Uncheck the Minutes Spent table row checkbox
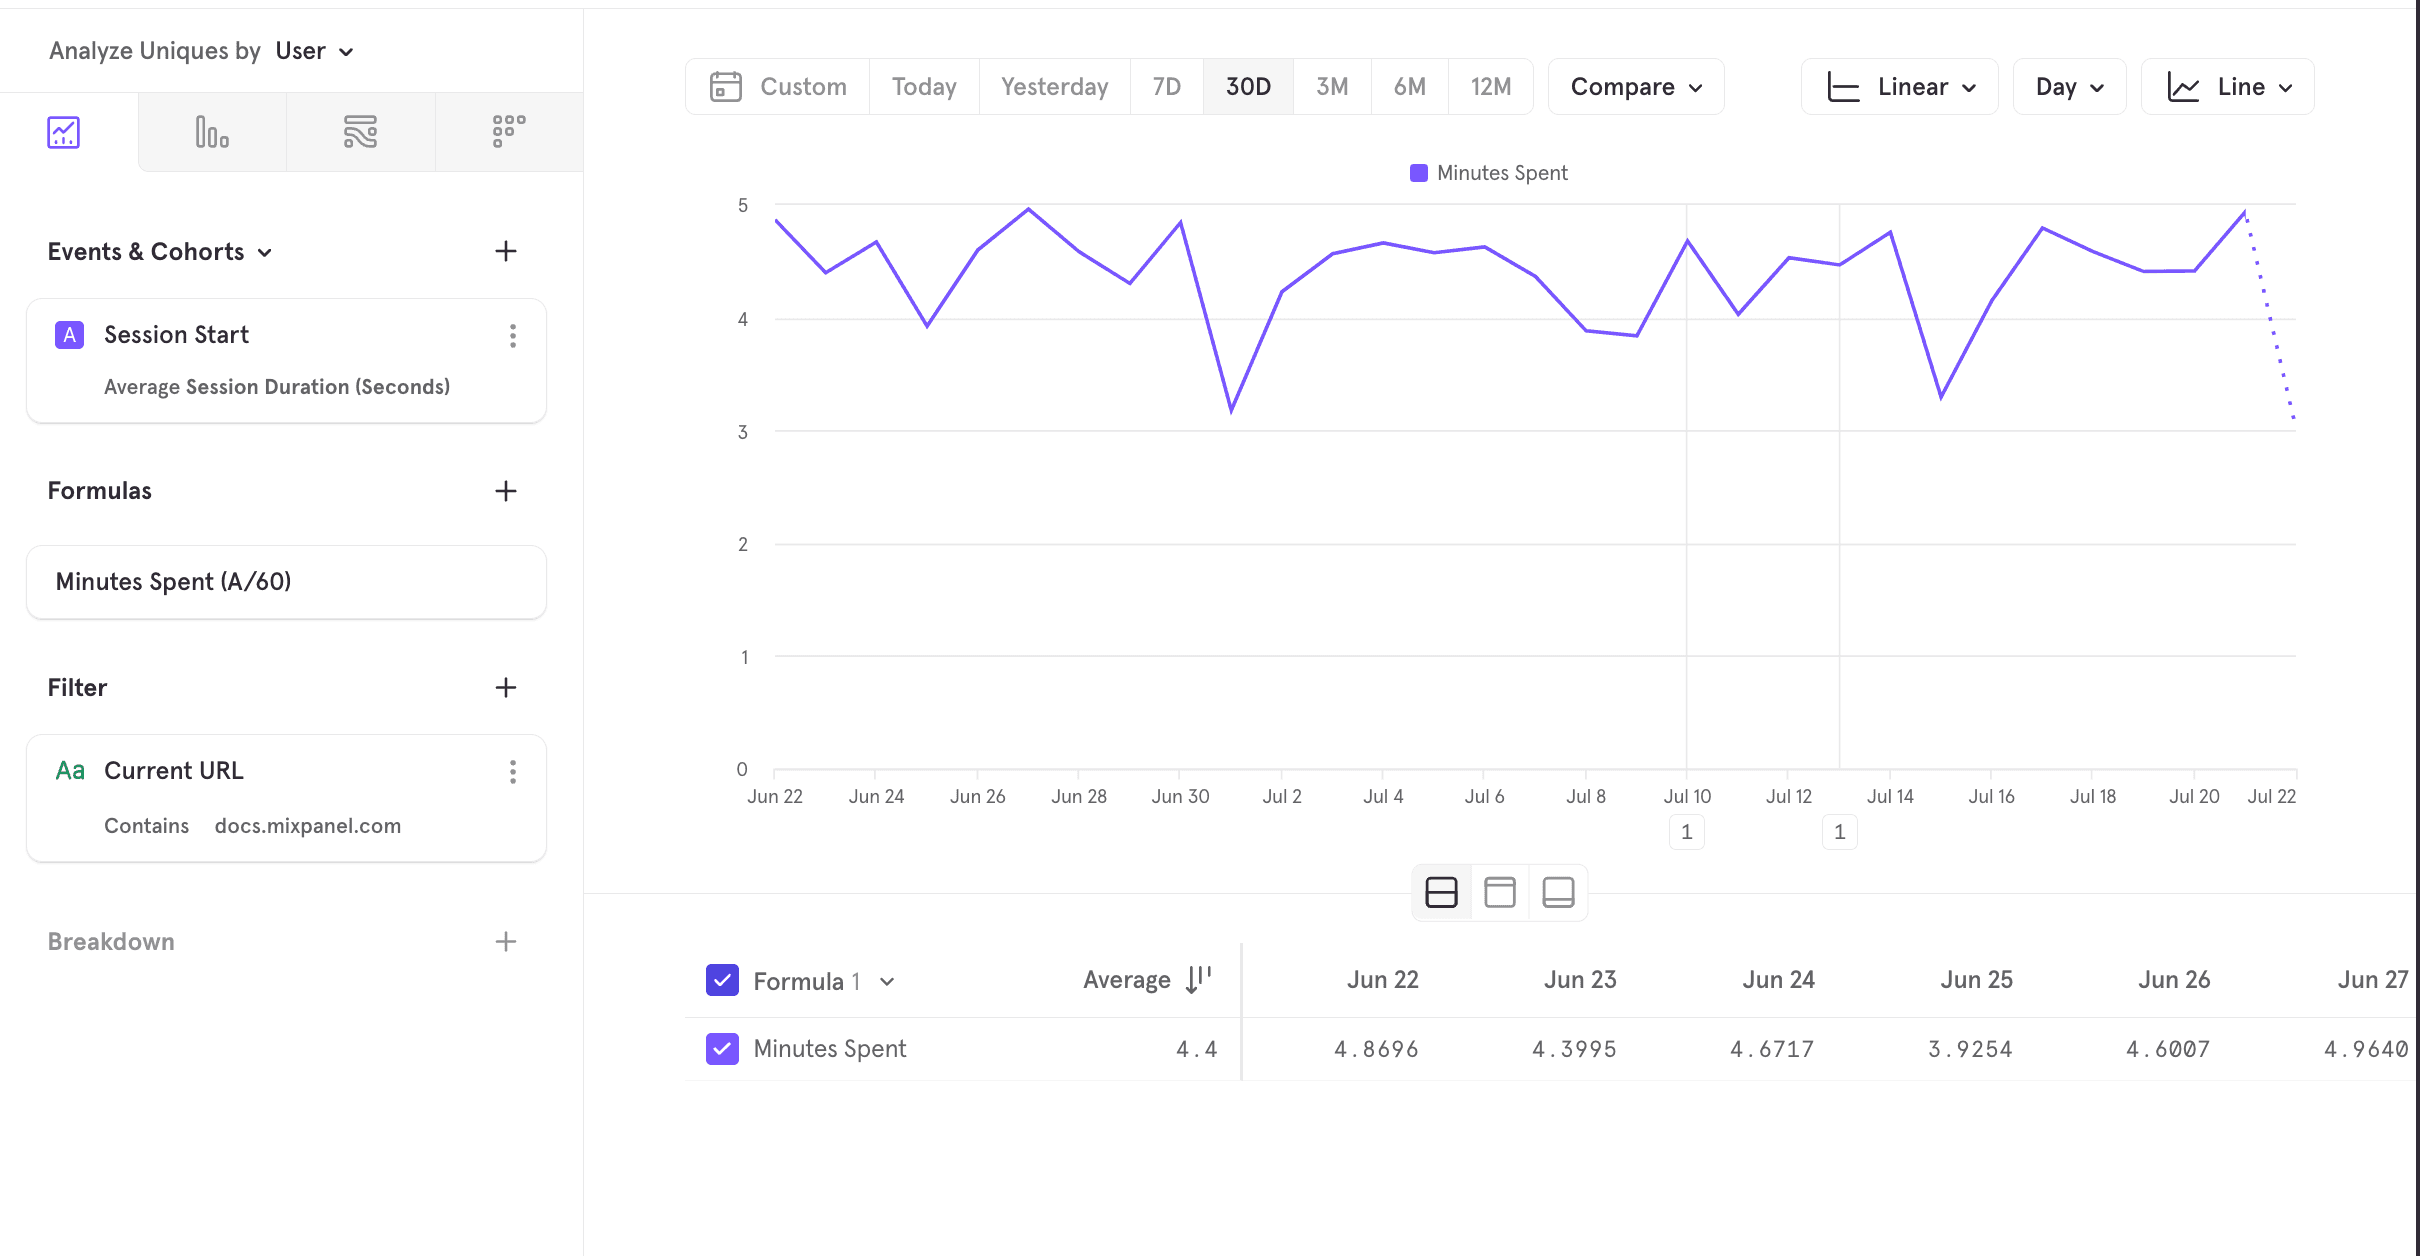 (722, 1049)
